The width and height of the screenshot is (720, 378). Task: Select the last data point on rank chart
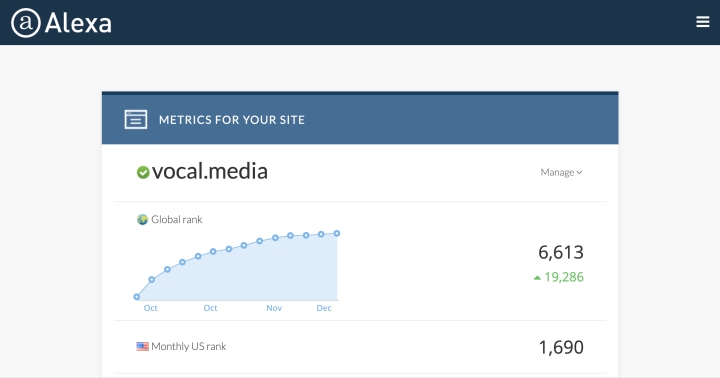click(x=337, y=233)
